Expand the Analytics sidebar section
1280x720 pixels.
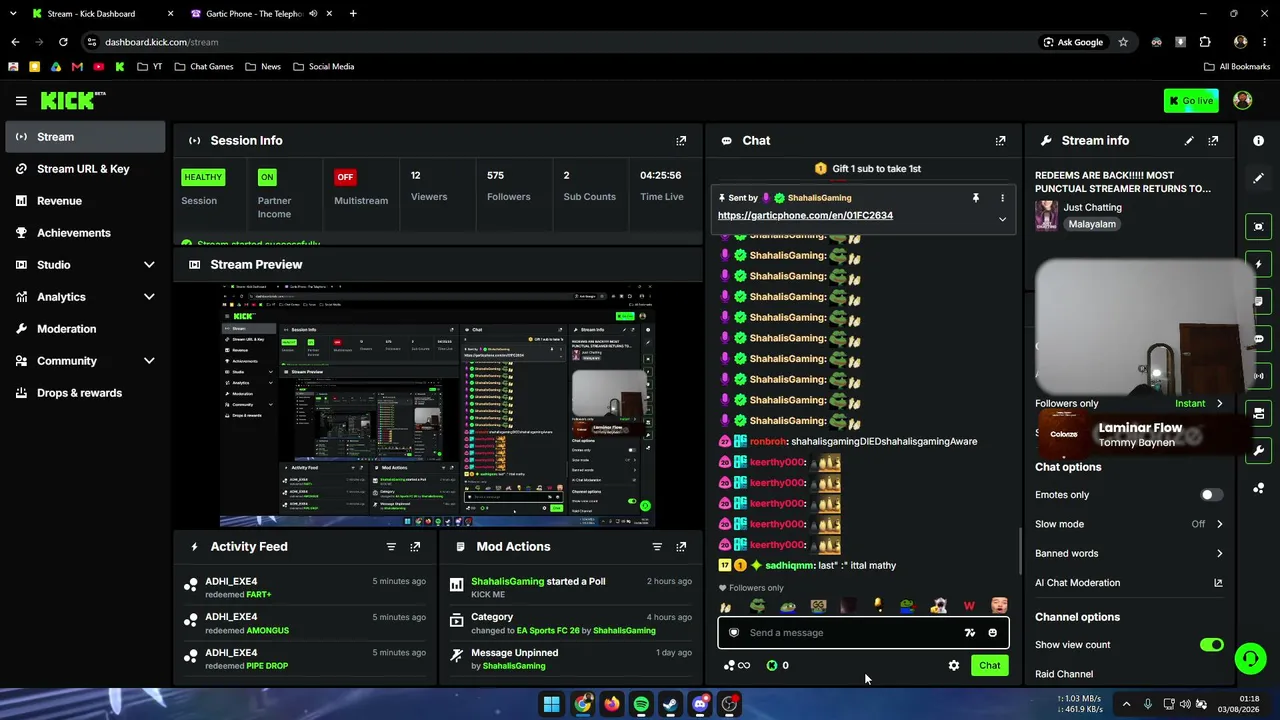click(149, 297)
